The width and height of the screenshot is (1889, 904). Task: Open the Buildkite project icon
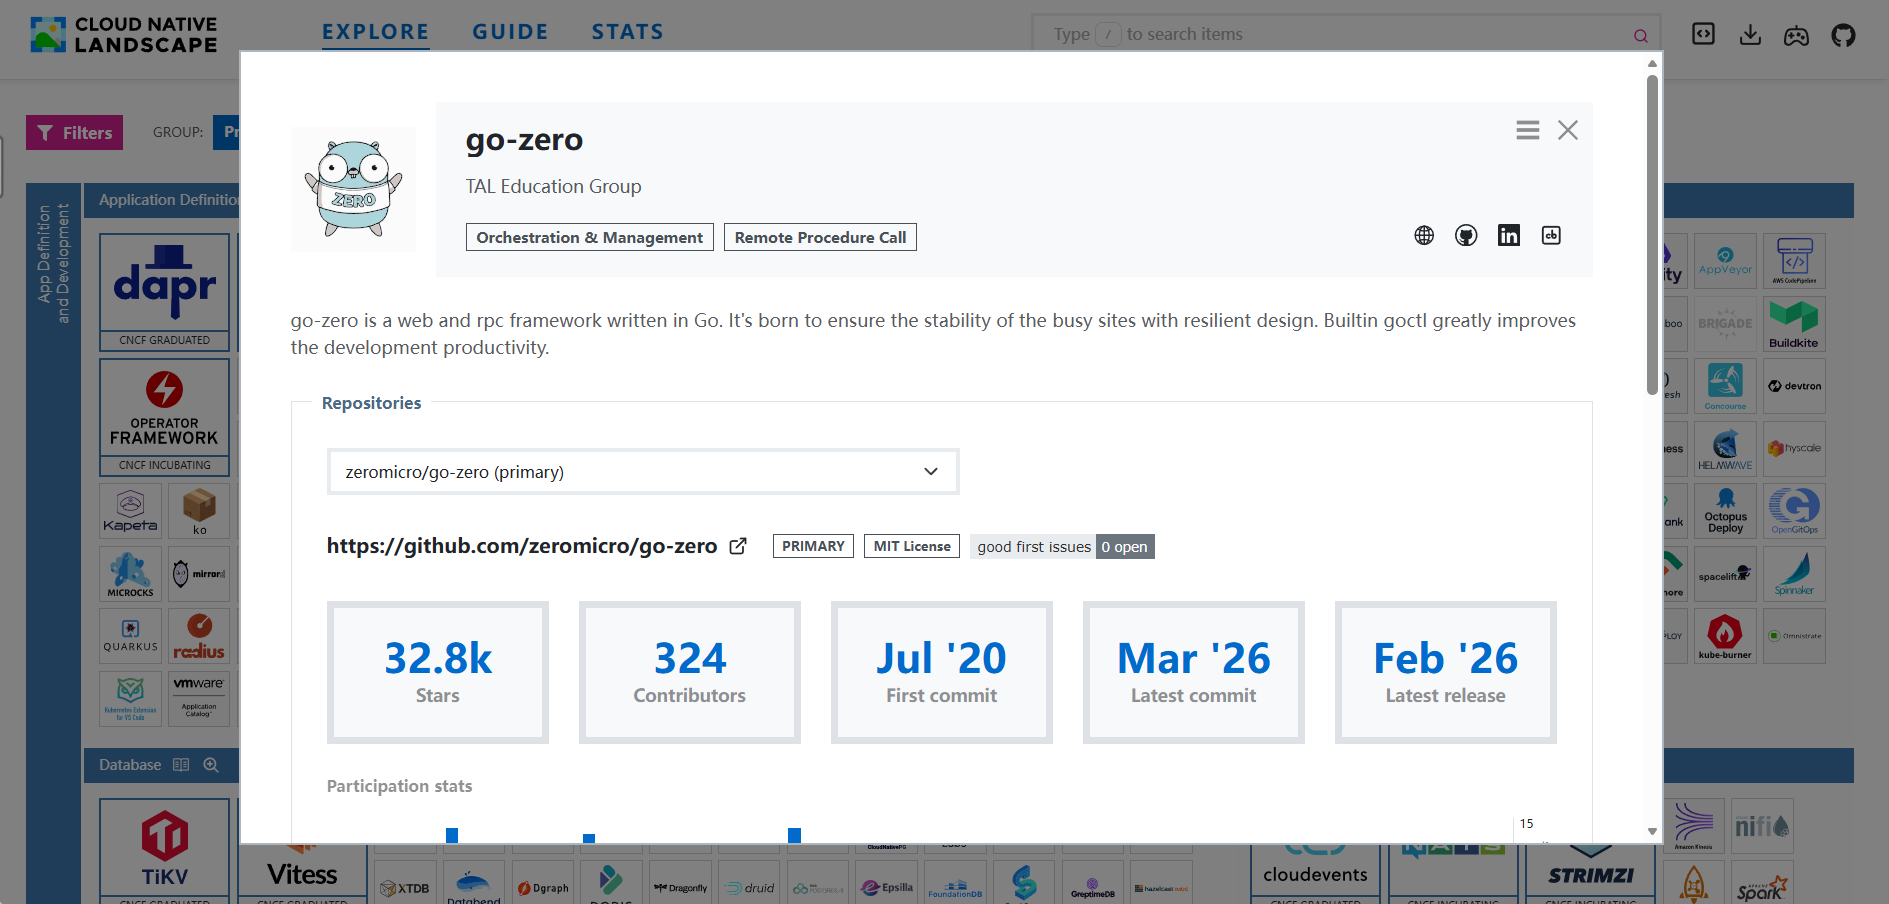[1794, 324]
